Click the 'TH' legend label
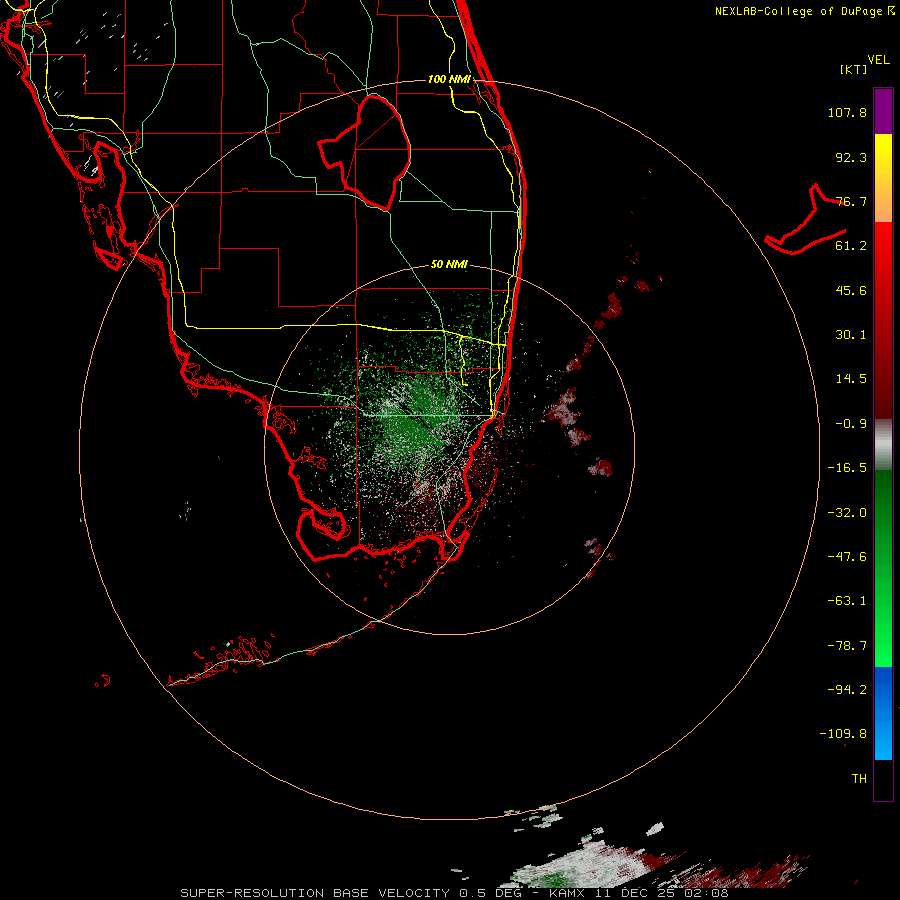900x900 pixels. (859, 779)
